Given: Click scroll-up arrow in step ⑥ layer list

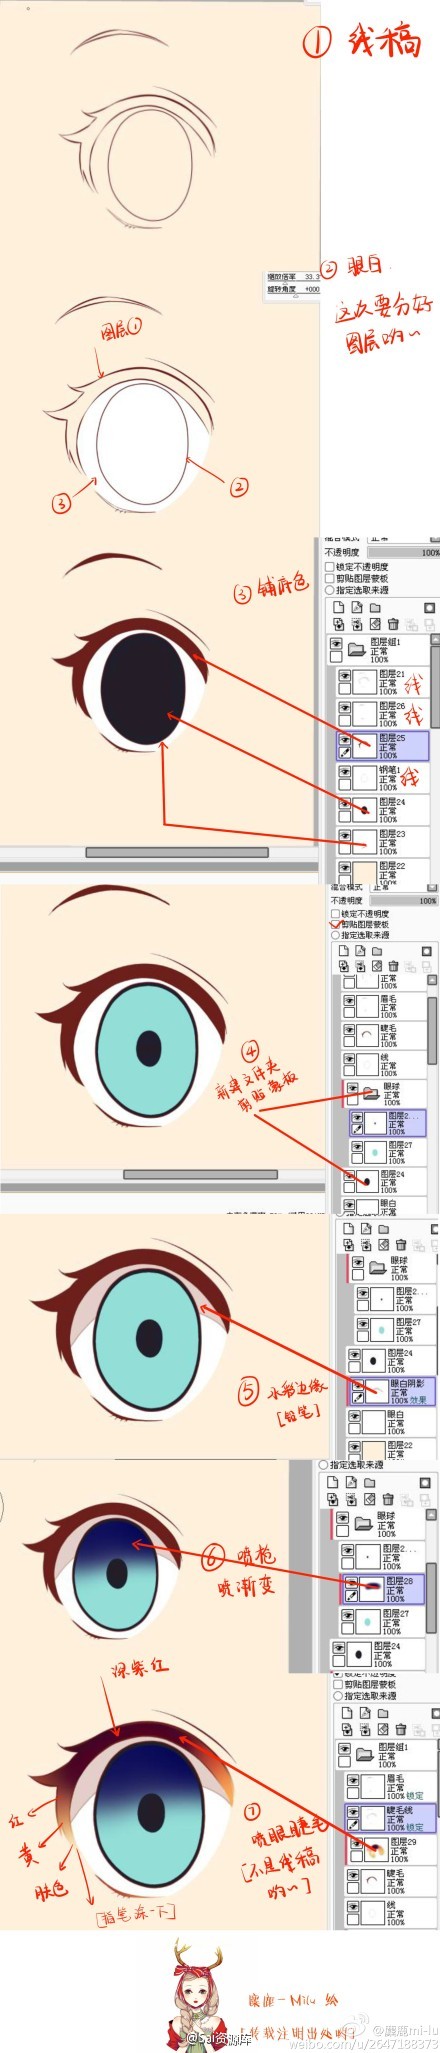Looking at the screenshot, I should [x=431, y=1514].
